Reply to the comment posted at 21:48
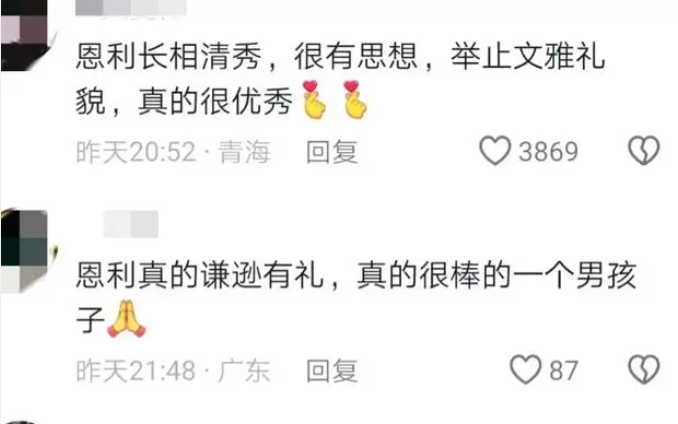 (332, 371)
